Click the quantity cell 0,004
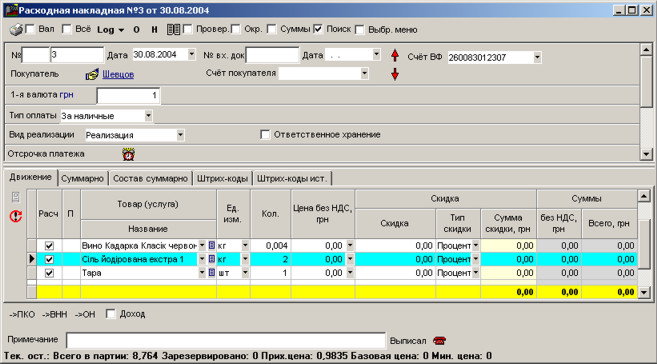Viewport: 657px width, 364px height. pyautogui.click(x=270, y=246)
